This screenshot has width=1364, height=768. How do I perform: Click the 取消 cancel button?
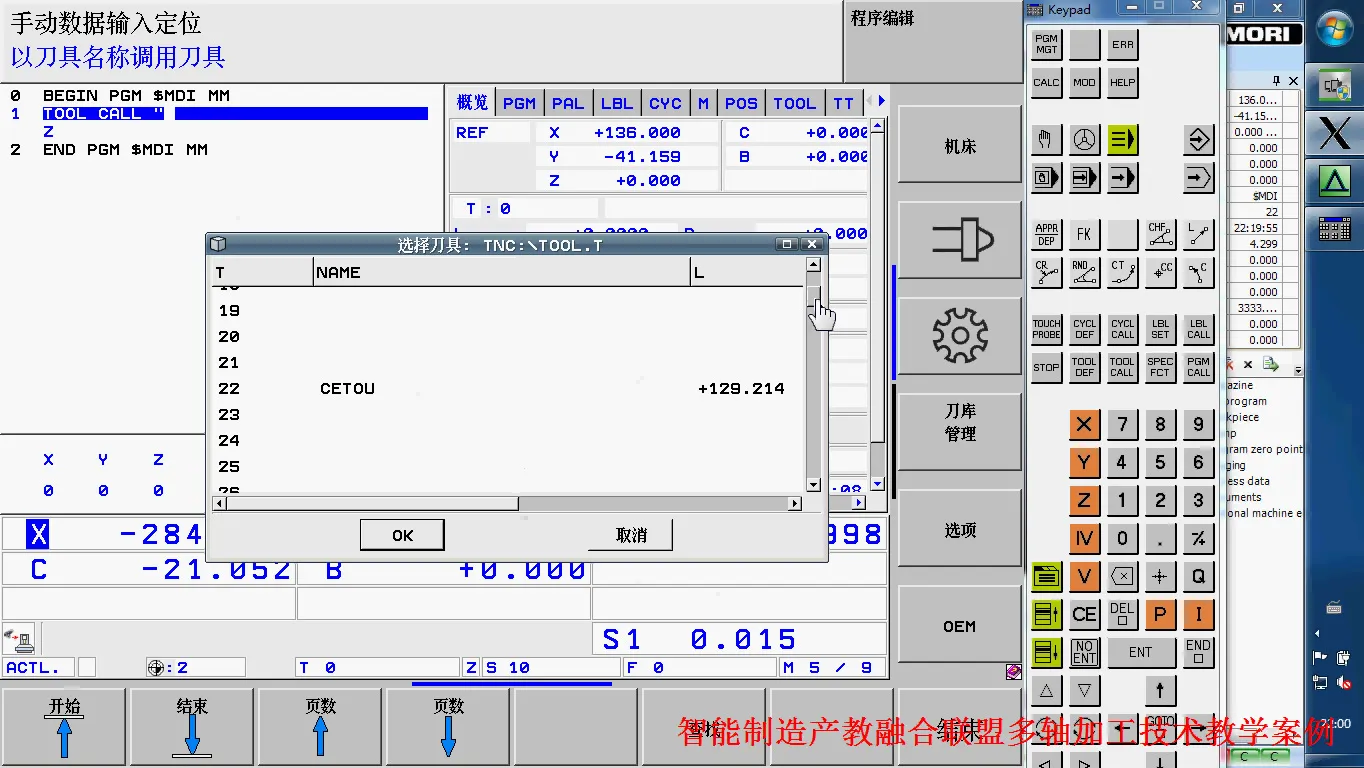click(x=631, y=535)
